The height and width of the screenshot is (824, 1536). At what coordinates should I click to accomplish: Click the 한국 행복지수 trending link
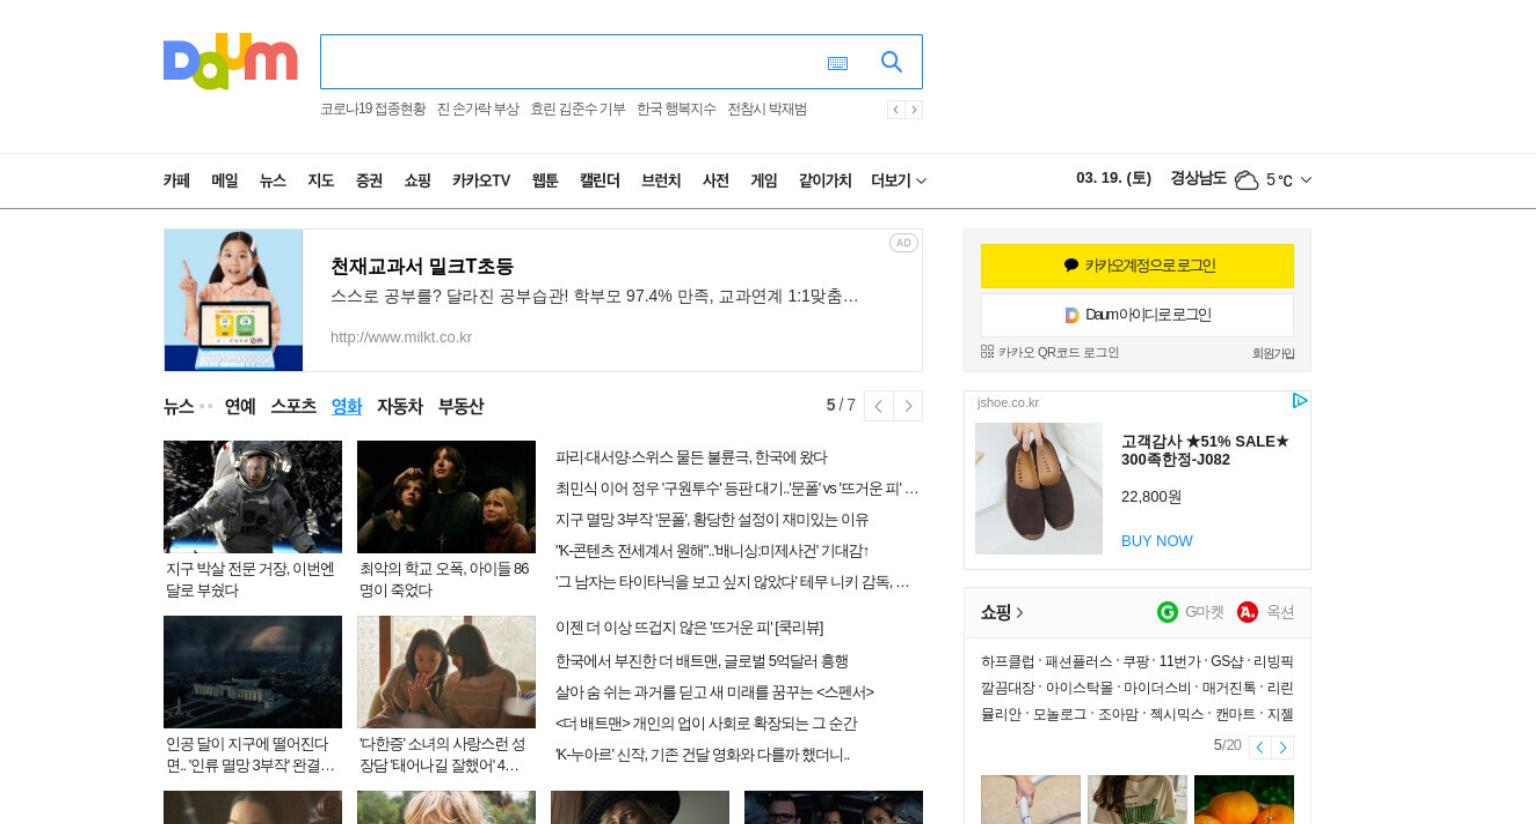pyautogui.click(x=676, y=109)
